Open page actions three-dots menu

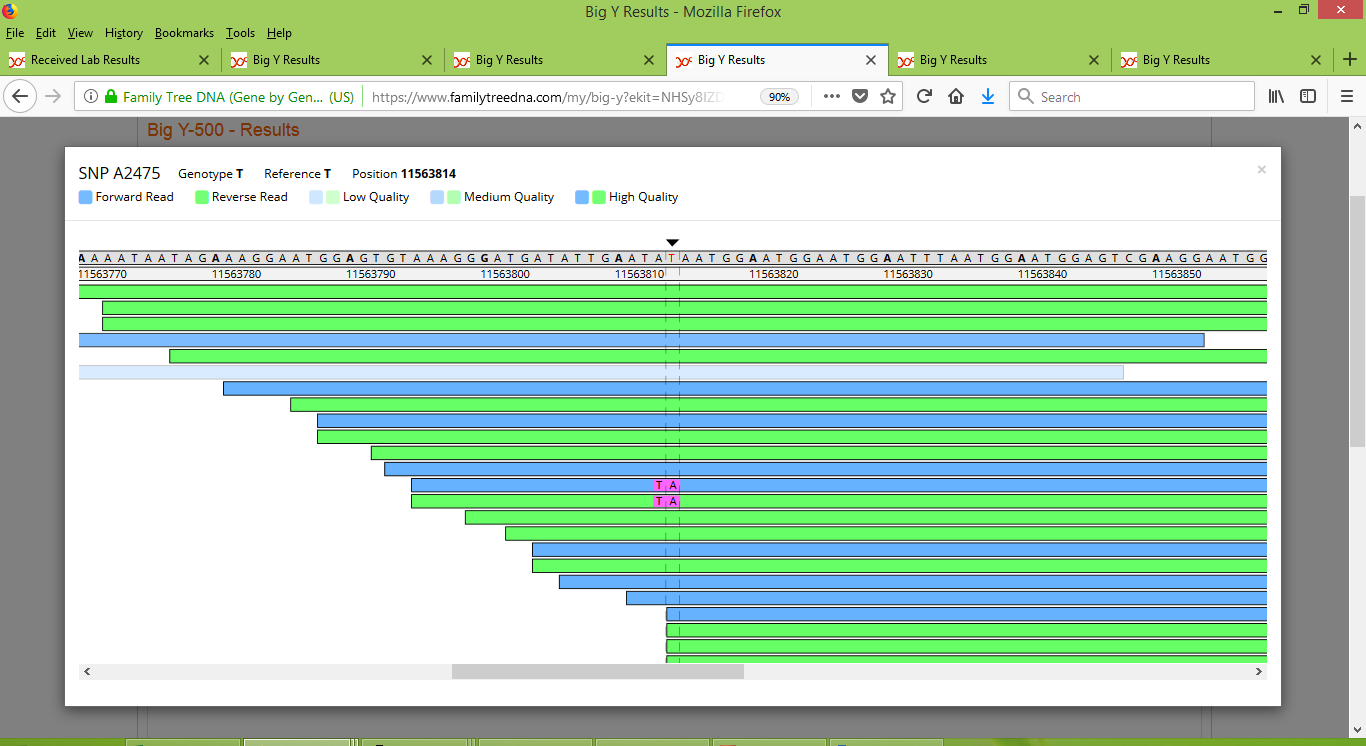[832, 97]
